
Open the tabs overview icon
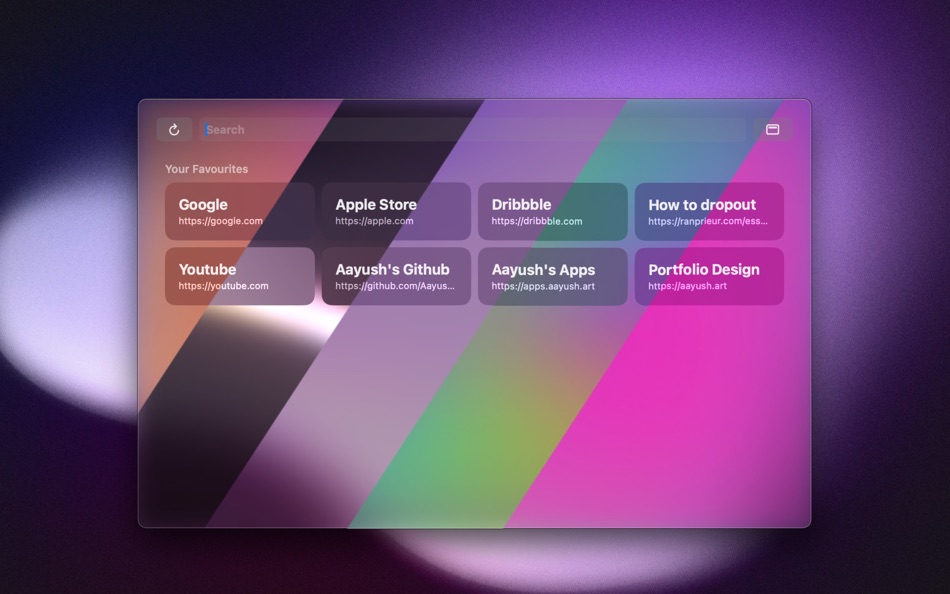[x=772, y=130]
